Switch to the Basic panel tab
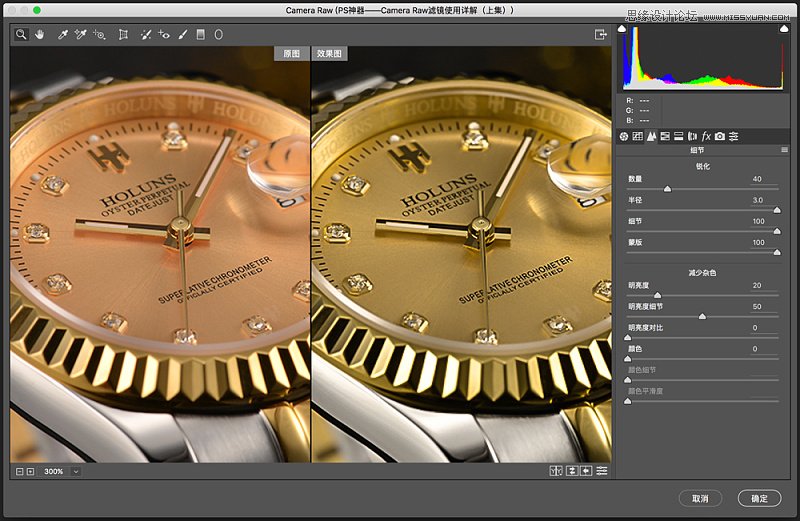The image size is (800, 521). tap(624, 135)
